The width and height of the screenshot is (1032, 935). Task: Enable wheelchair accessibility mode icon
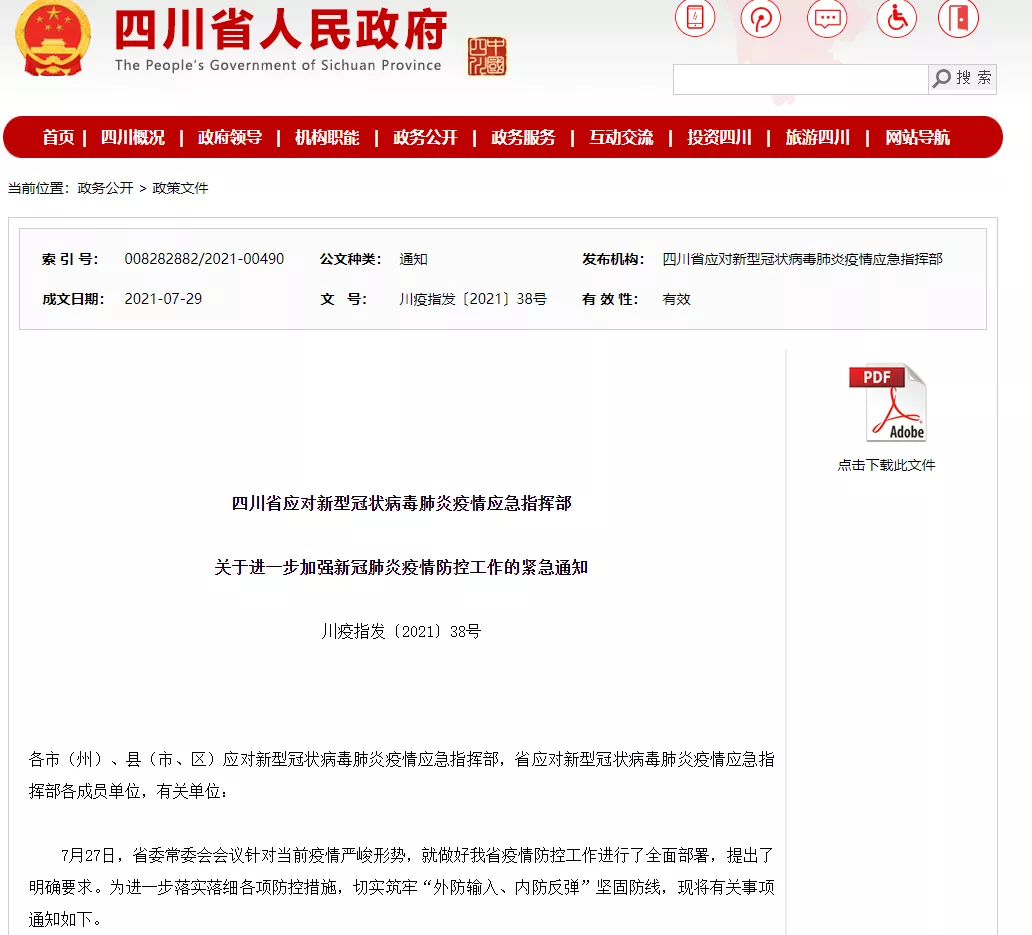(896, 18)
